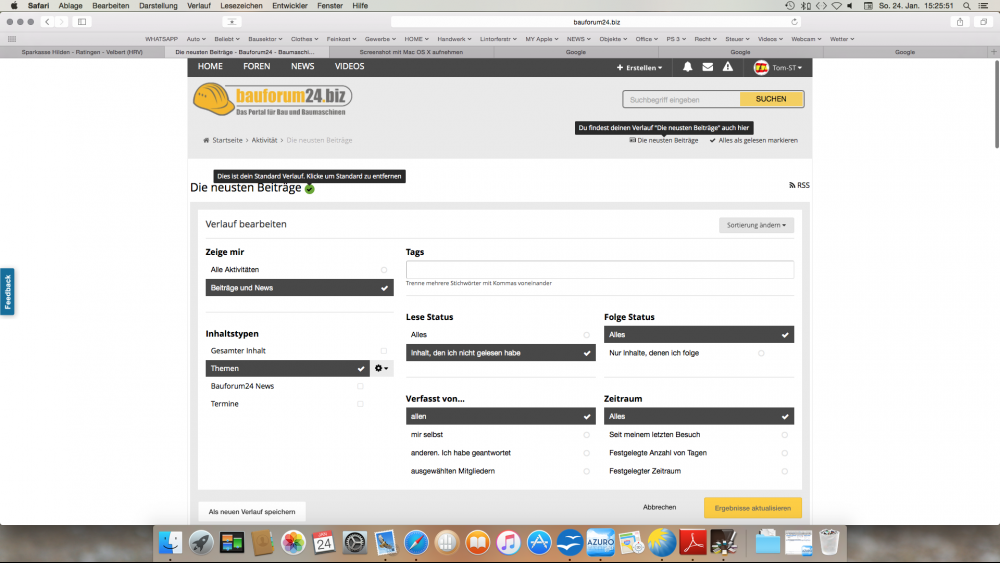This screenshot has height=563, width=1000.
Task: Select 'Alle Aktivitäten' option
Action: point(299,270)
